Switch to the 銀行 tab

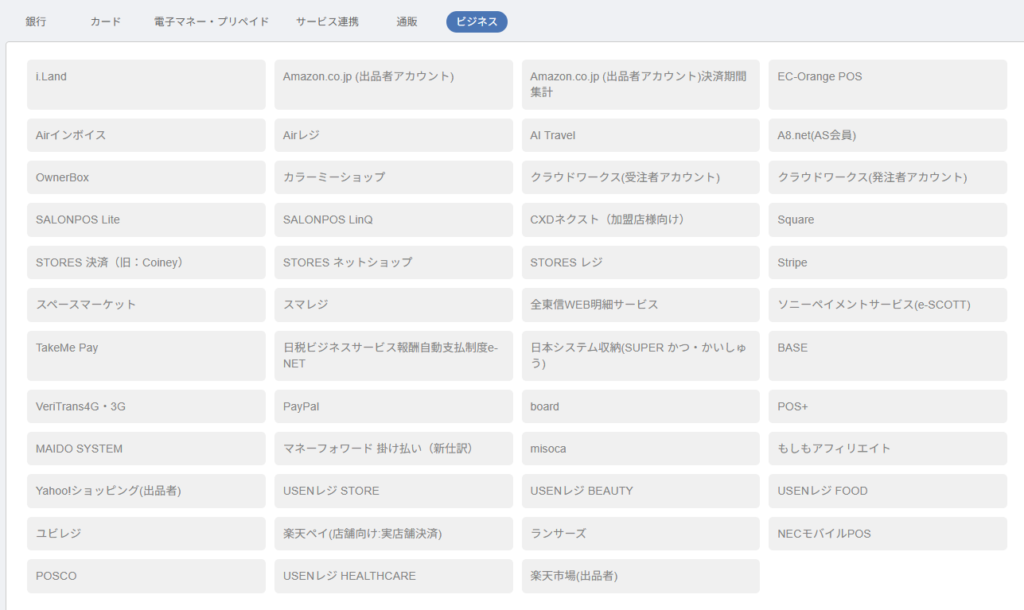(36, 22)
